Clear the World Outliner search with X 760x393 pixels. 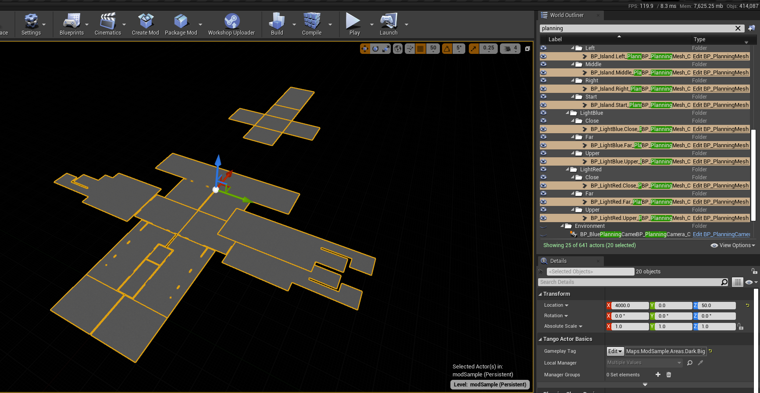pyautogui.click(x=739, y=29)
